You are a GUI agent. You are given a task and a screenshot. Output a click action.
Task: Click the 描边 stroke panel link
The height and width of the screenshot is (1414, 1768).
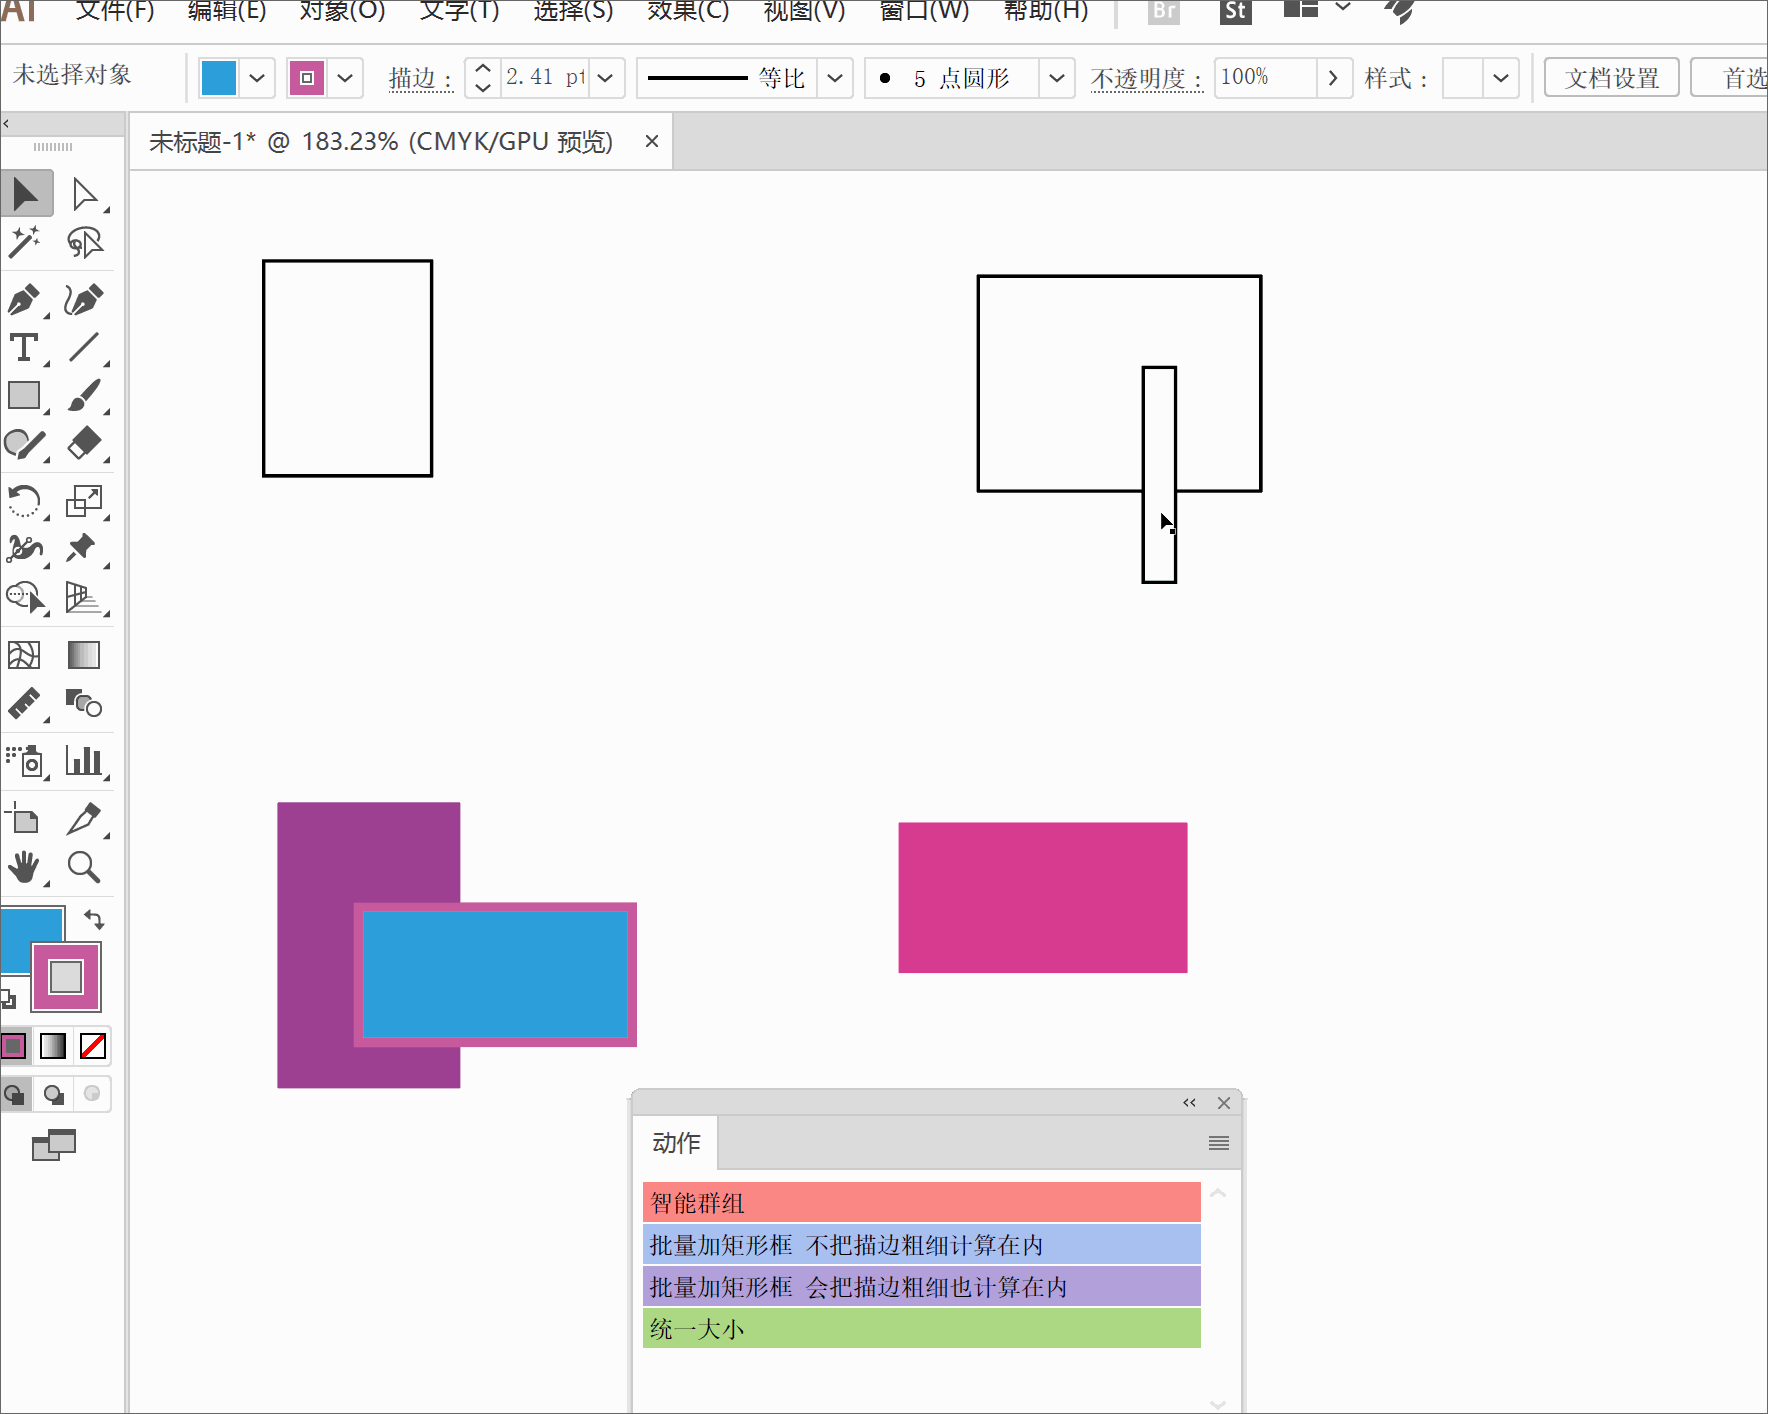(420, 79)
